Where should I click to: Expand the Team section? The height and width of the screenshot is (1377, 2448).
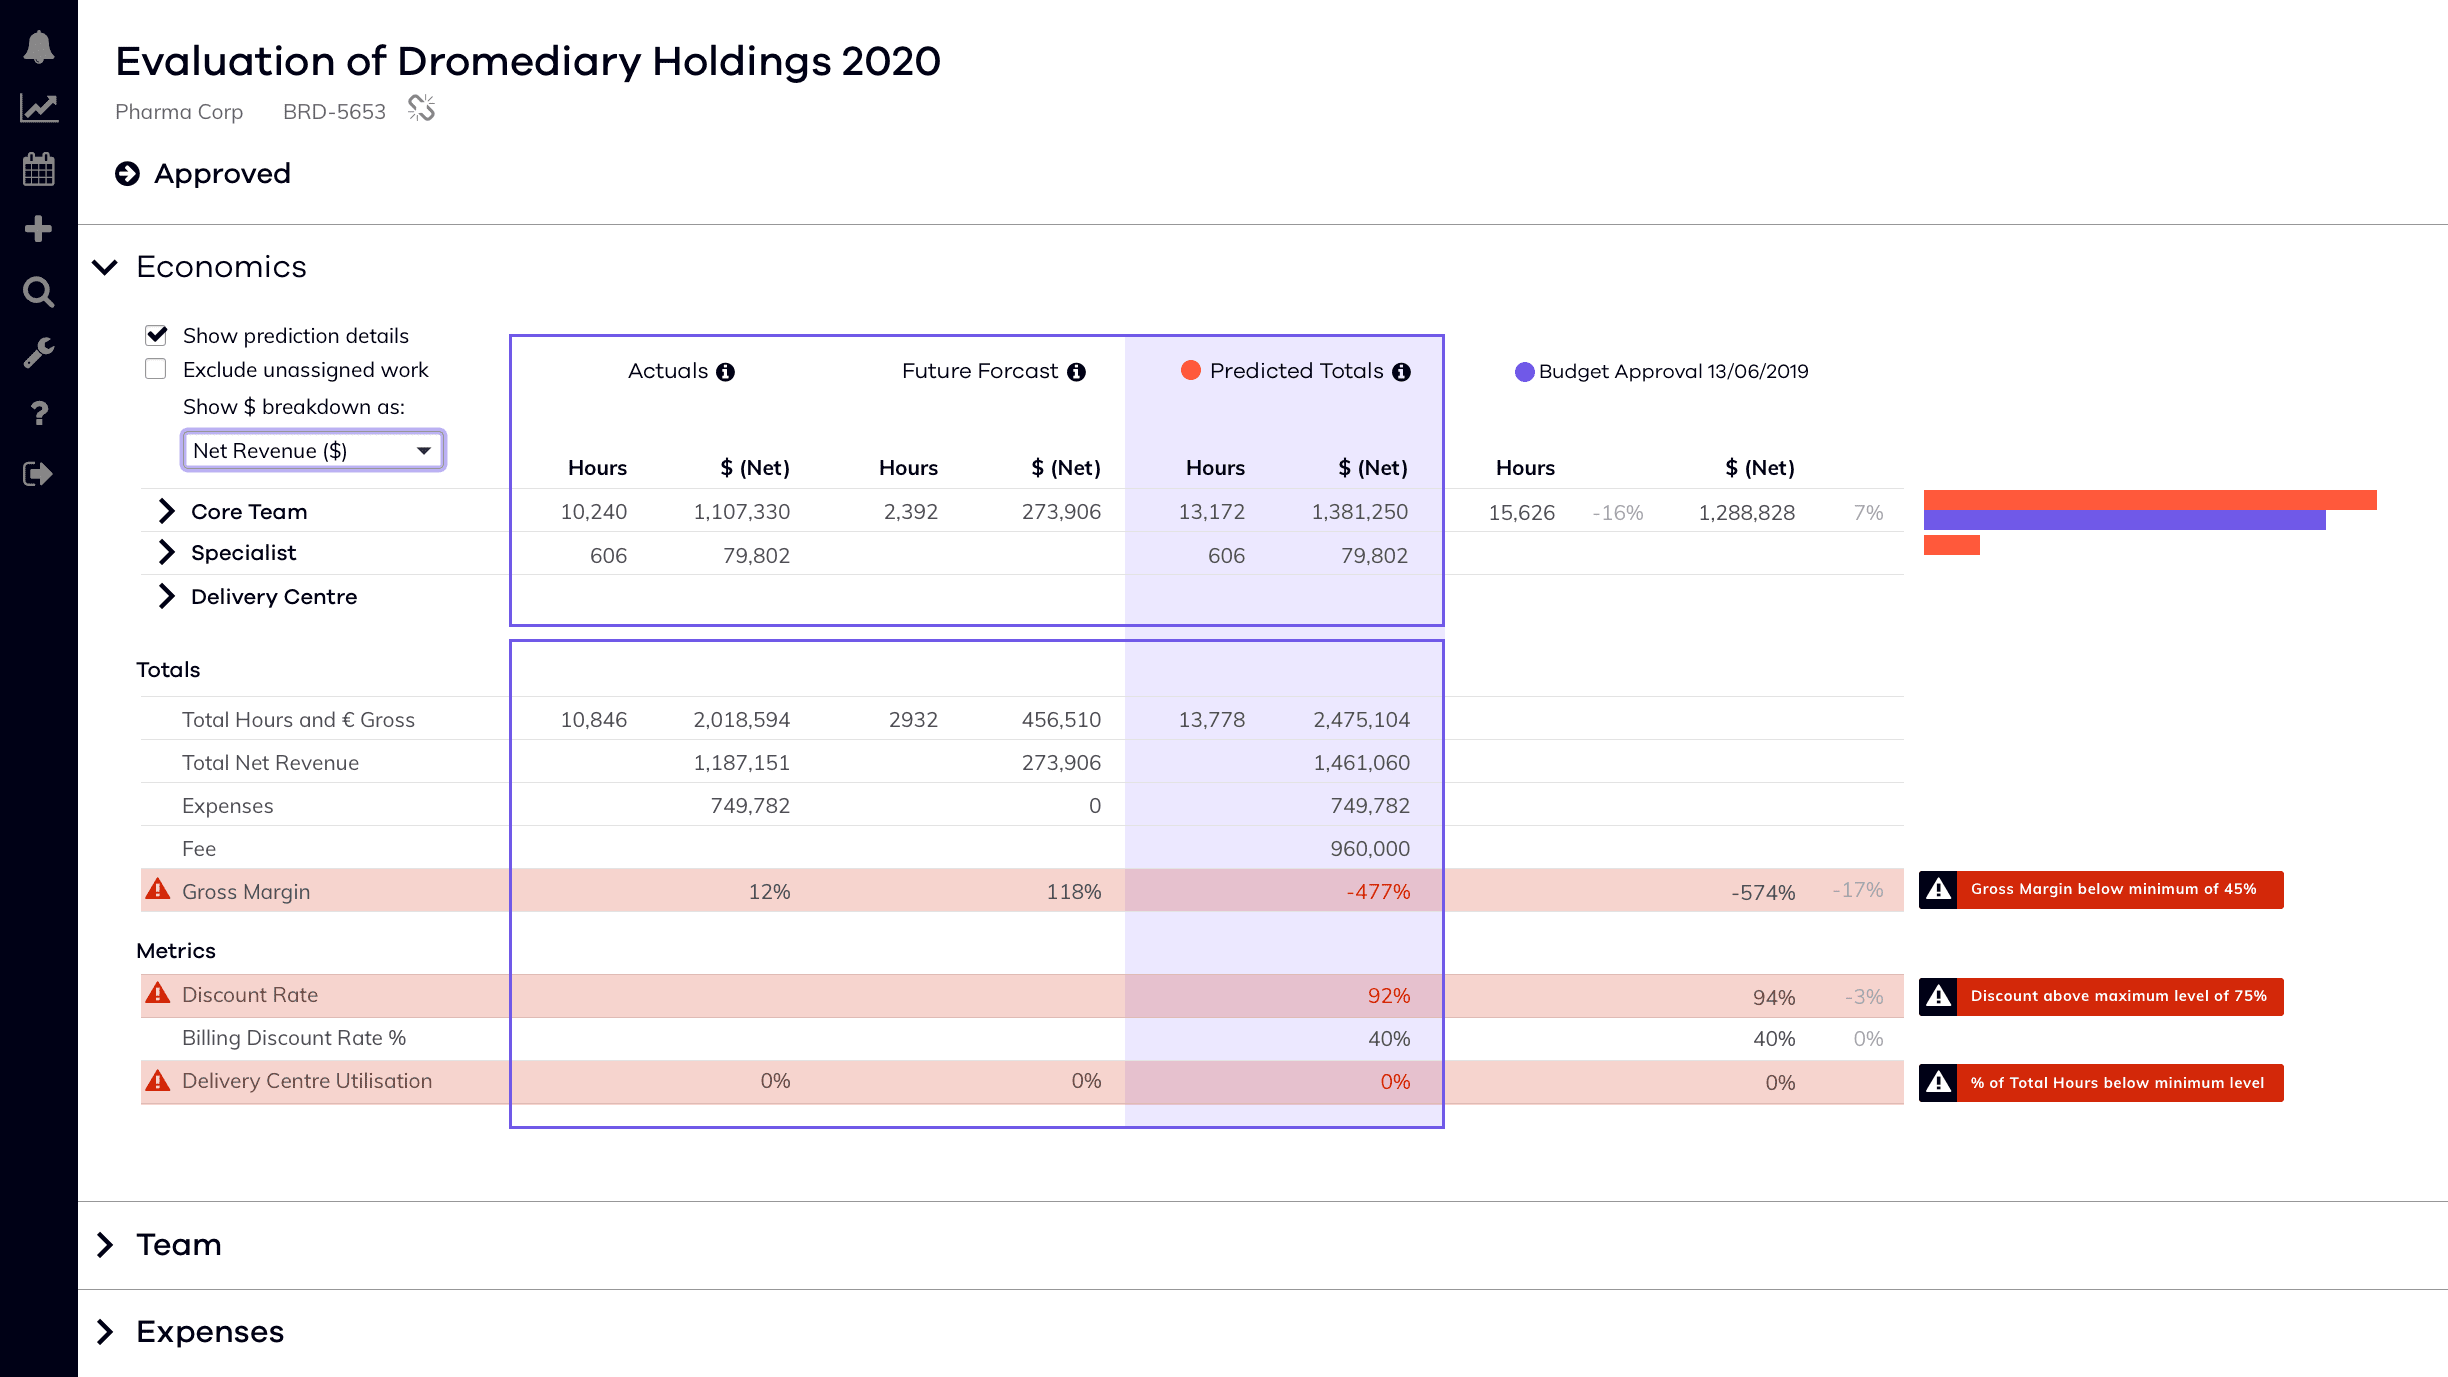click(x=106, y=1245)
